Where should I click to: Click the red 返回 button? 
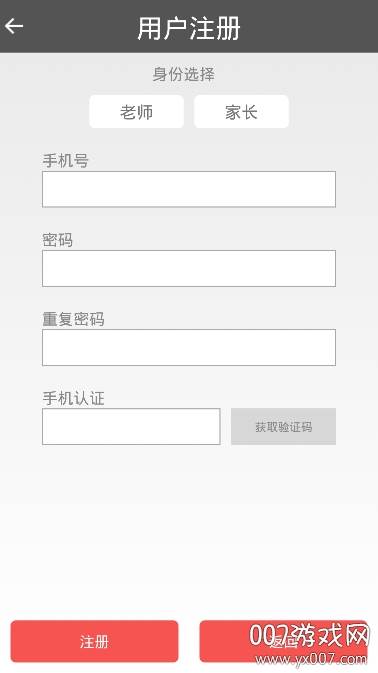point(283,641)
